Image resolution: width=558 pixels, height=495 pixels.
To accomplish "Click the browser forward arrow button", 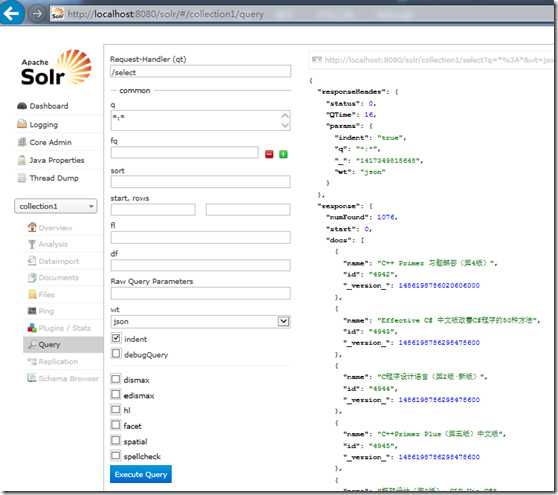I will tap(37, 14).
